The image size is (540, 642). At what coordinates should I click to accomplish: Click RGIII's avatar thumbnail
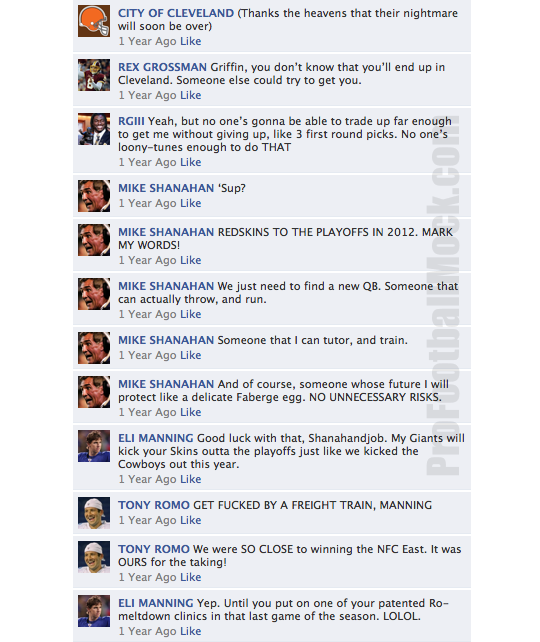click(94, 129)
